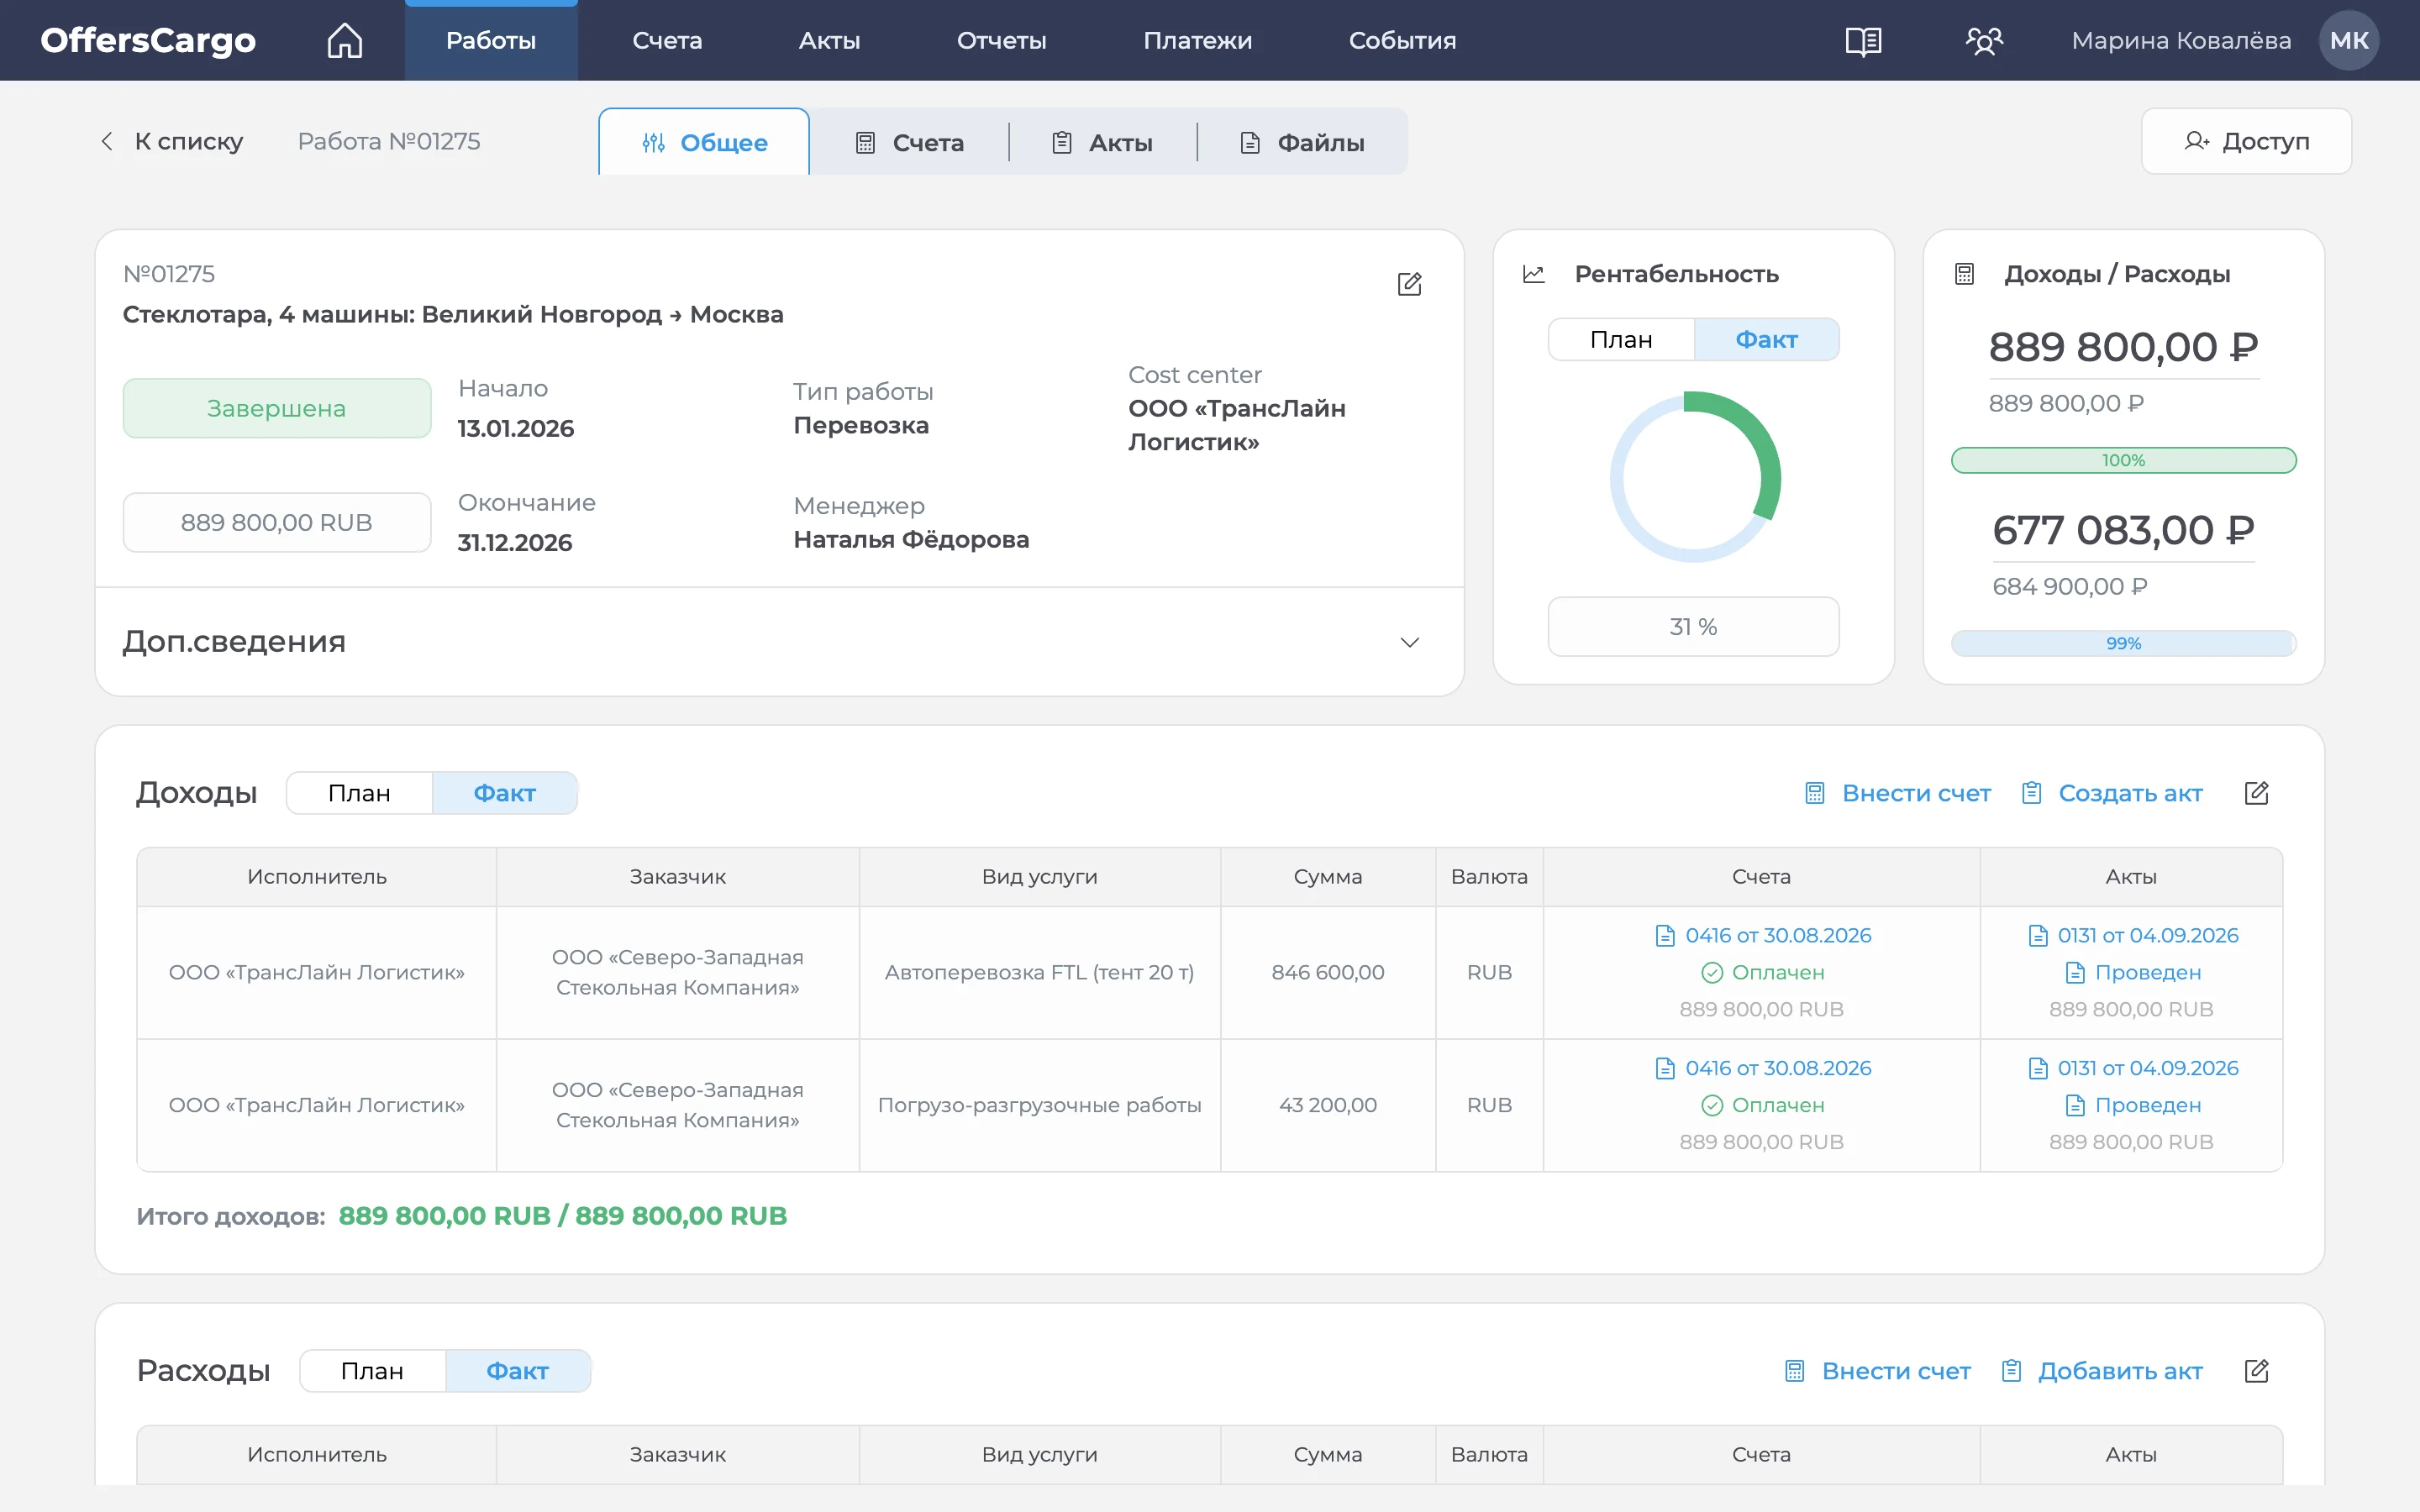The image size is (2420, 1512).
Task: Go to the home page icon
Action: (345, 40)
